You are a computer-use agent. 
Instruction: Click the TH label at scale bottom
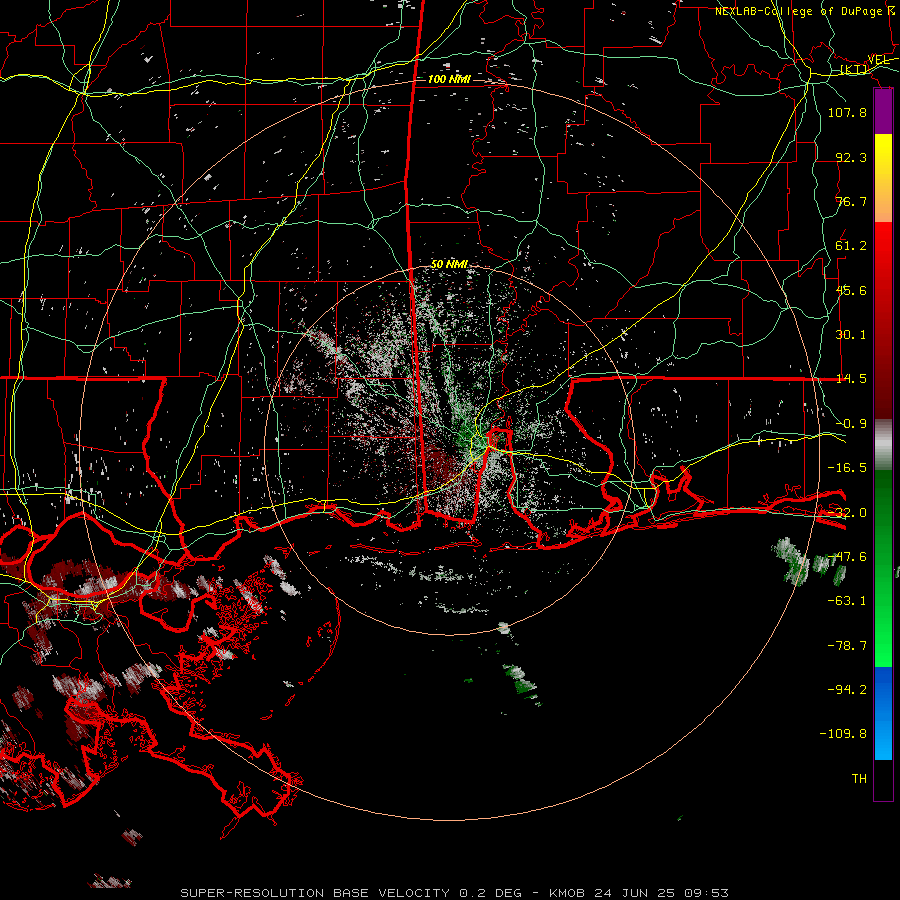pyautogui.click(x=859, y=779)
